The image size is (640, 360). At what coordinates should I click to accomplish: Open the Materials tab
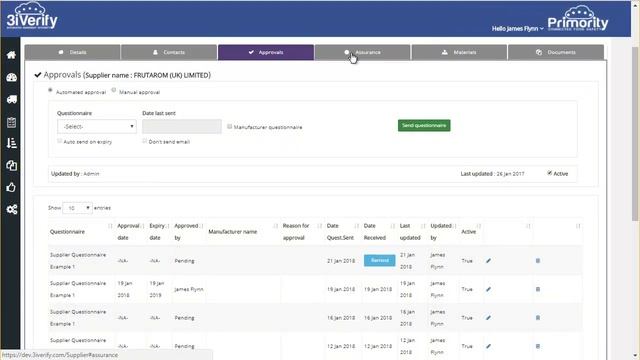point(459,52)
